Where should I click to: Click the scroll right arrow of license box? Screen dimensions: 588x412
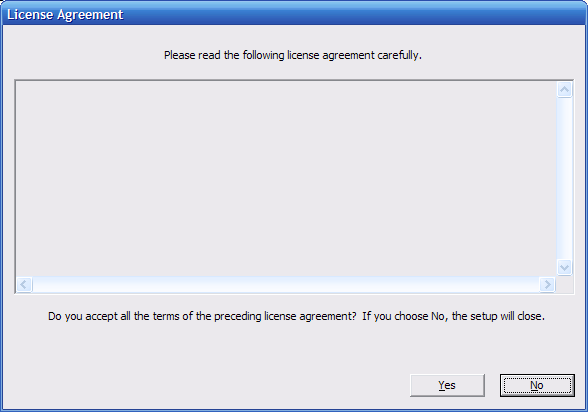pos(547,285)
